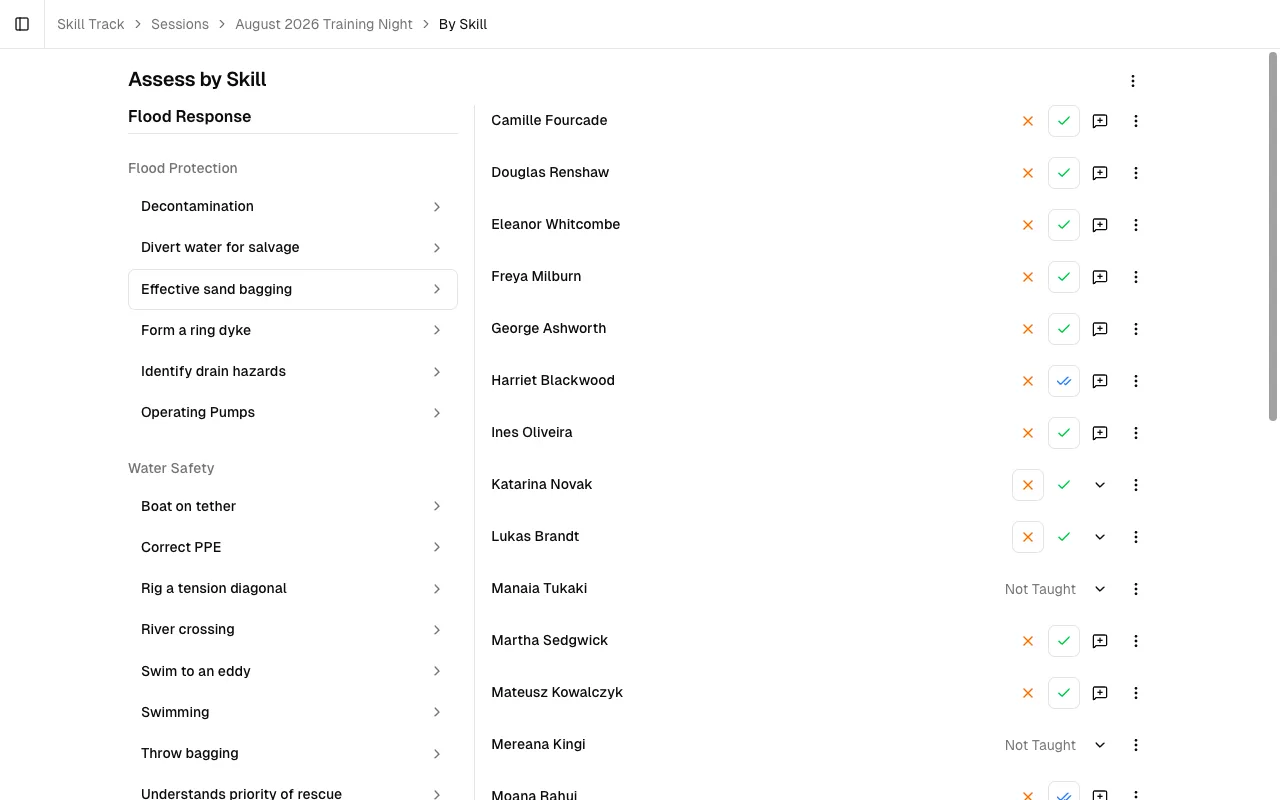
Task: Add a comment for Harriet Blackwood
Action: pyautogui.click(x=1100, y=381)
